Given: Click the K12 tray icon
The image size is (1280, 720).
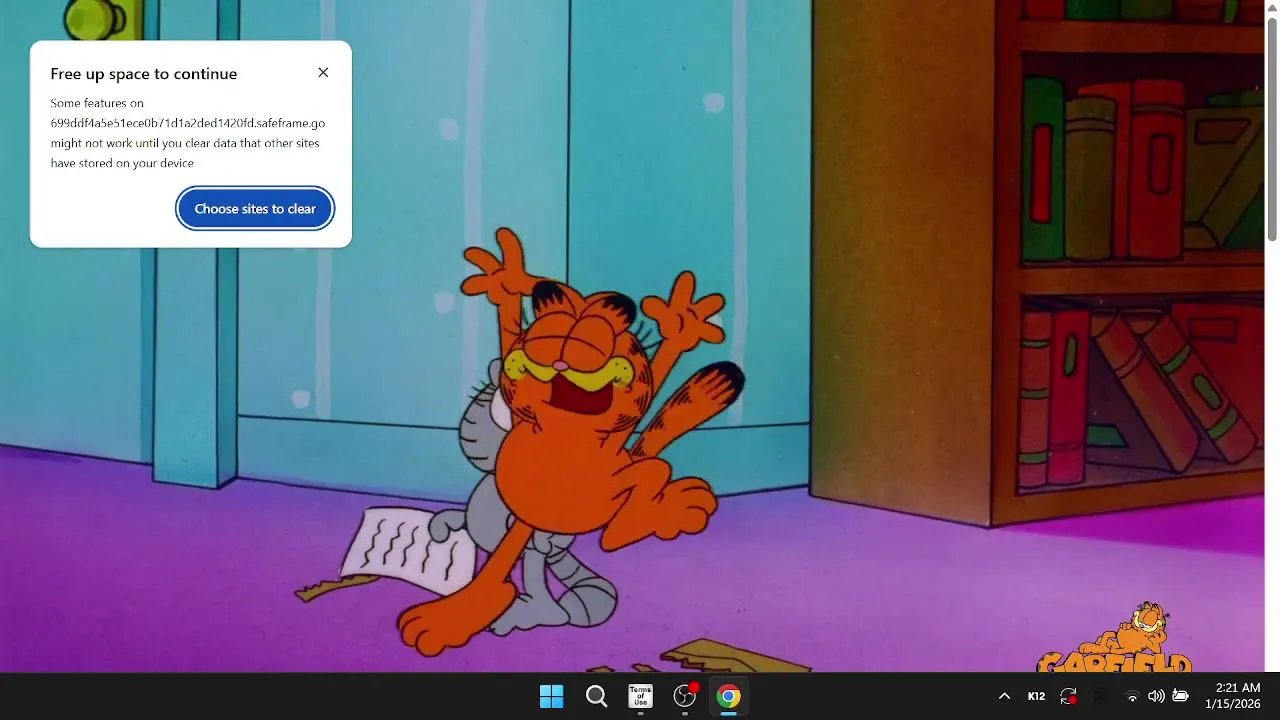Looking at the screenshot, I should [x=1036, y=696].
